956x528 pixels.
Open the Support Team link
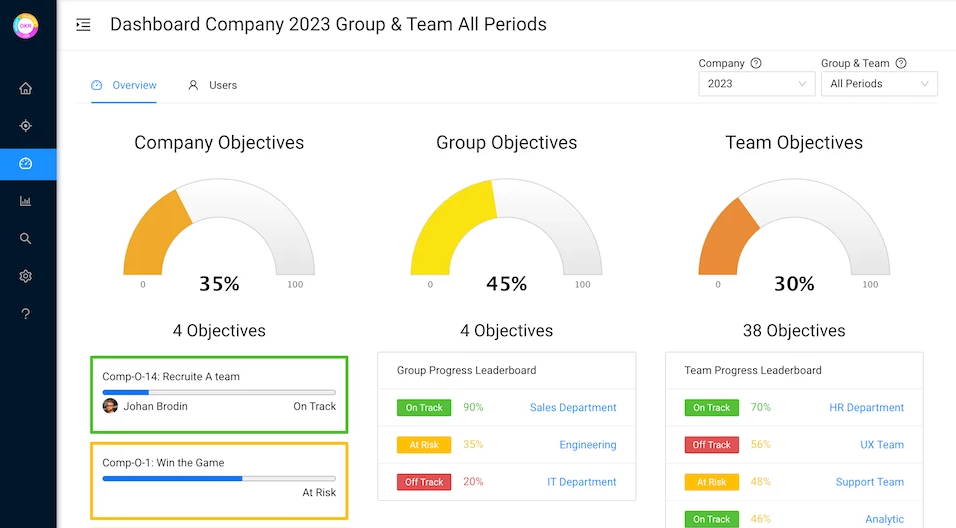coord(869,482)
